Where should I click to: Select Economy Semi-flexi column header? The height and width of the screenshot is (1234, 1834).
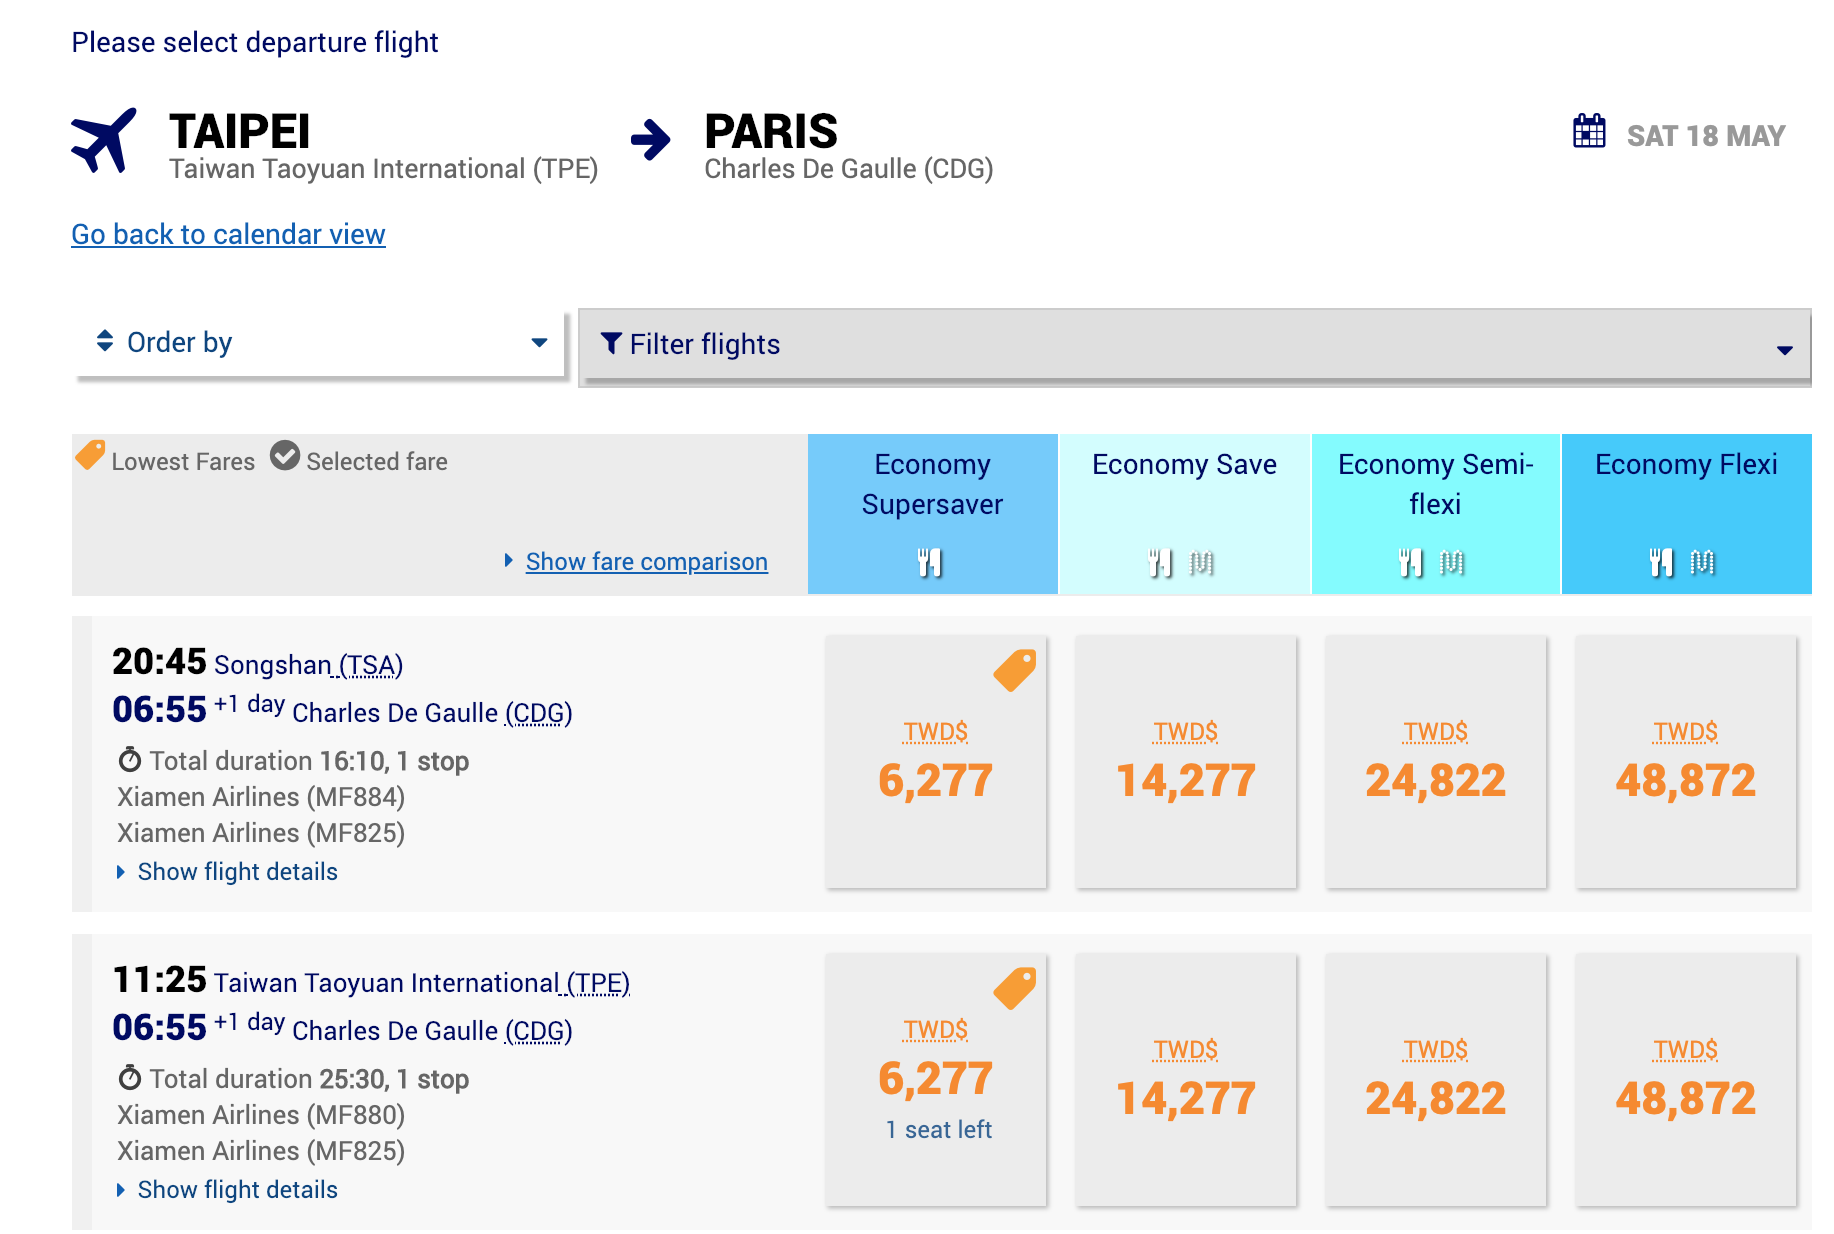[x=1436, y=514]
